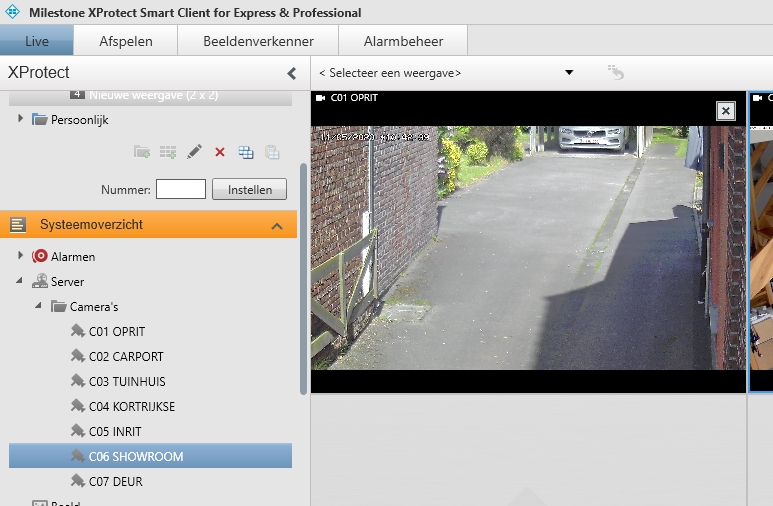Click the camera icon beside C01 OPRIT title
The height and width of the screenshot is (506, 773).
(320, 98)
